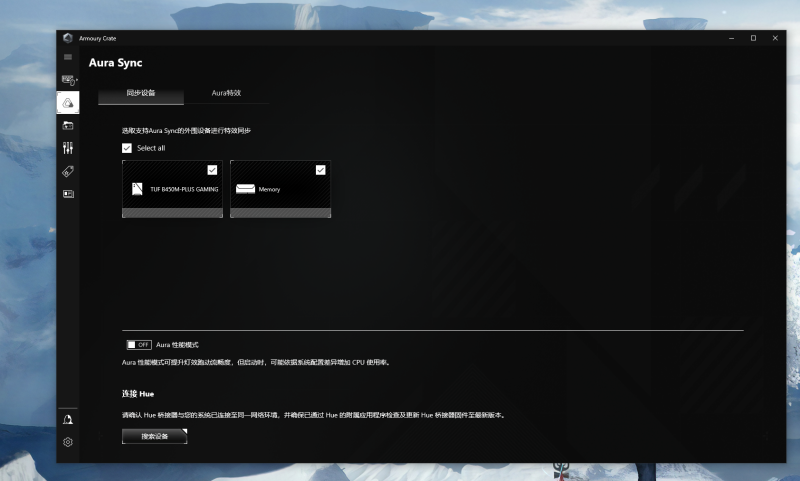Enable the Aura 性能模式 toggle switch
Screen dimensions: 800x481
coord(138,344)
